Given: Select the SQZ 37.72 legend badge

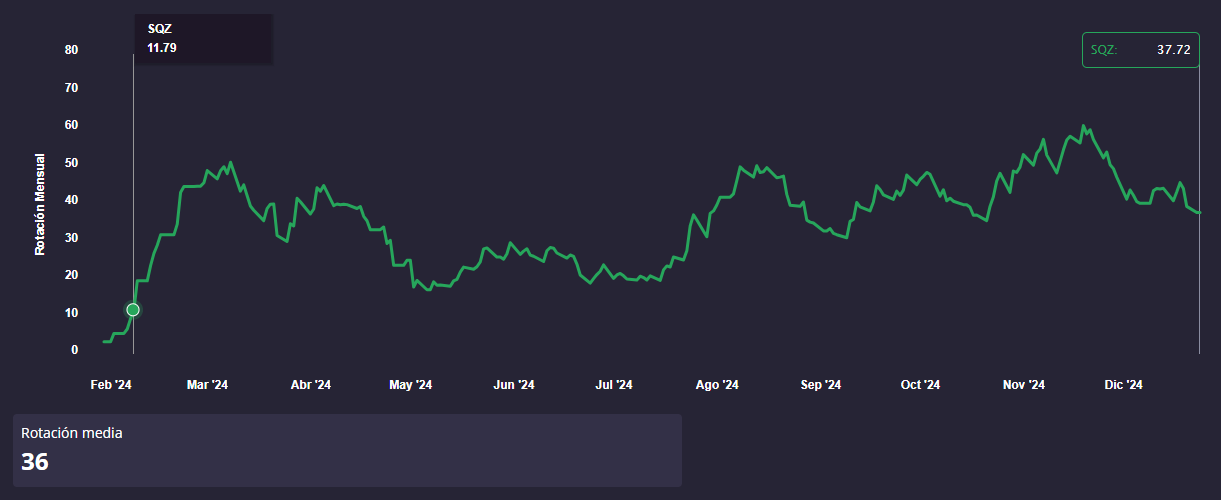Looking at the screenshot, I should (x=1140, y=50).
